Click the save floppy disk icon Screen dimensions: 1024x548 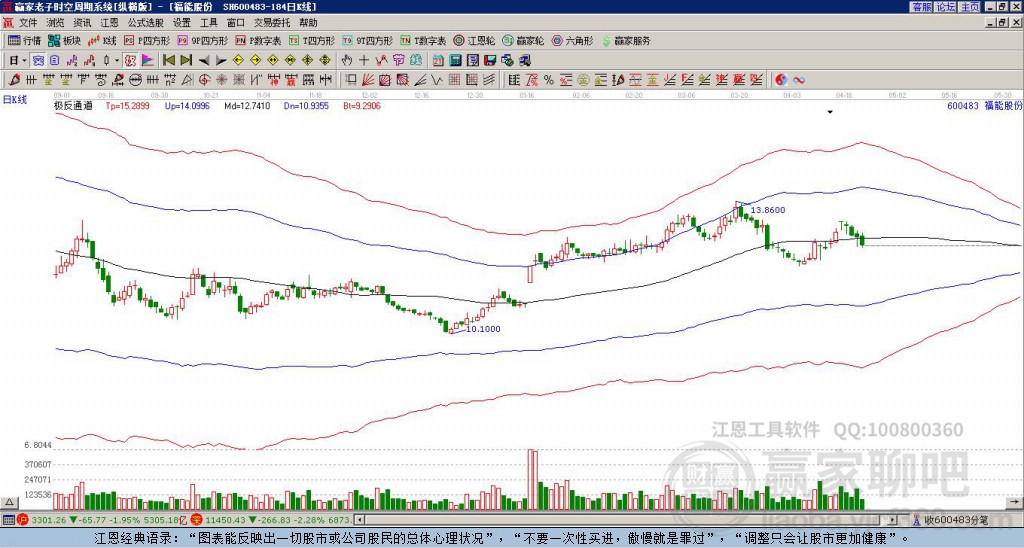point(490,60)
